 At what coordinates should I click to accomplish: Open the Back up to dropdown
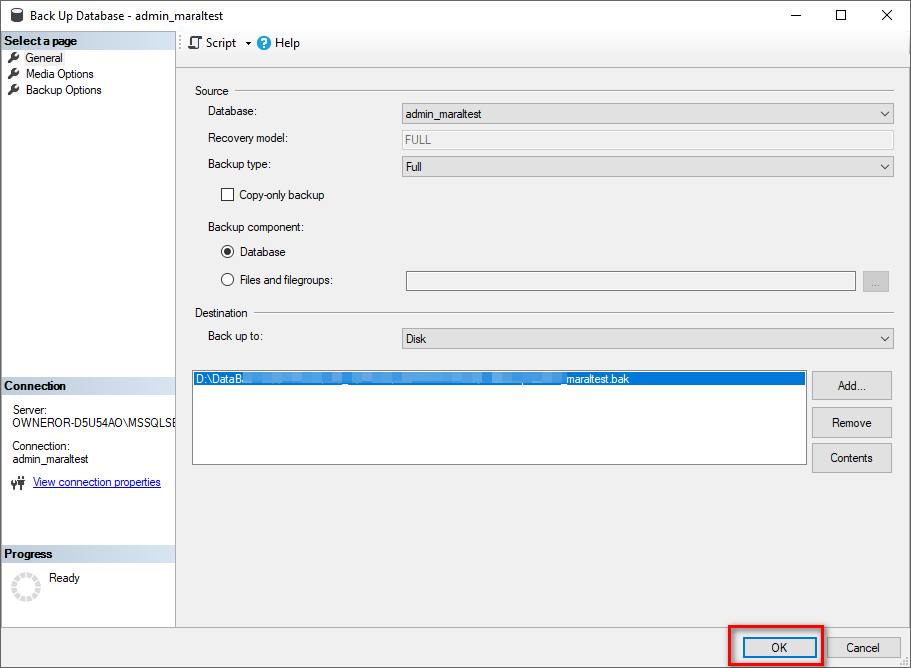884,339
